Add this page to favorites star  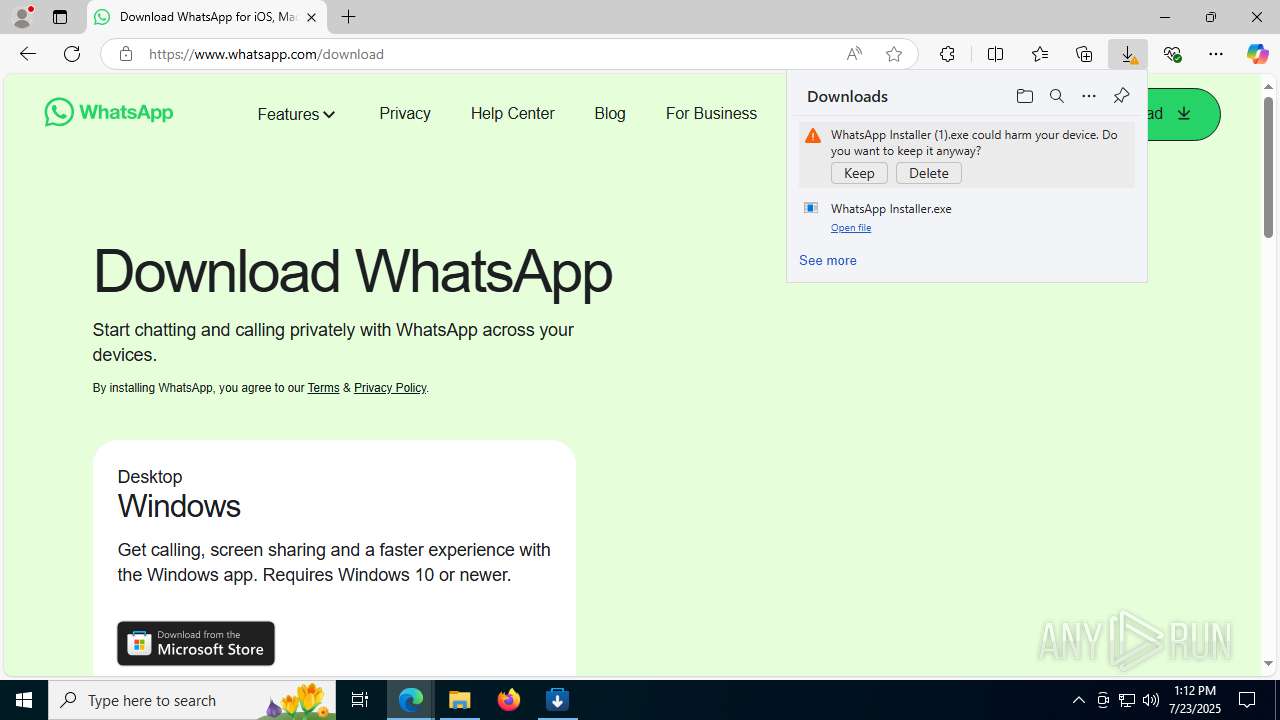pyautogui.click(x=894, y=54)
